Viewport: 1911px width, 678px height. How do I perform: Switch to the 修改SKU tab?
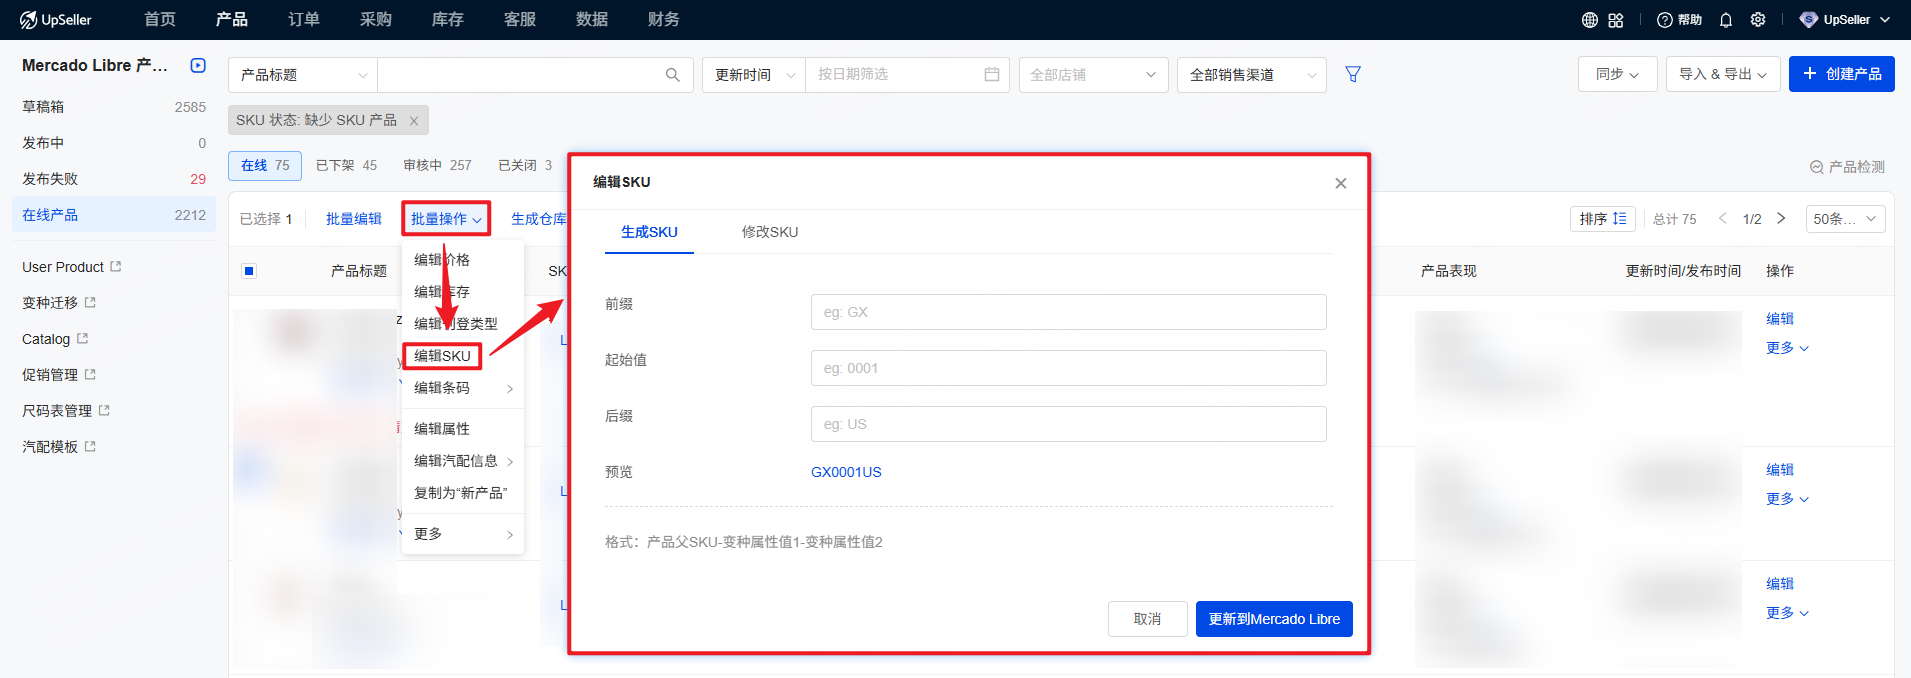(769, 232)
